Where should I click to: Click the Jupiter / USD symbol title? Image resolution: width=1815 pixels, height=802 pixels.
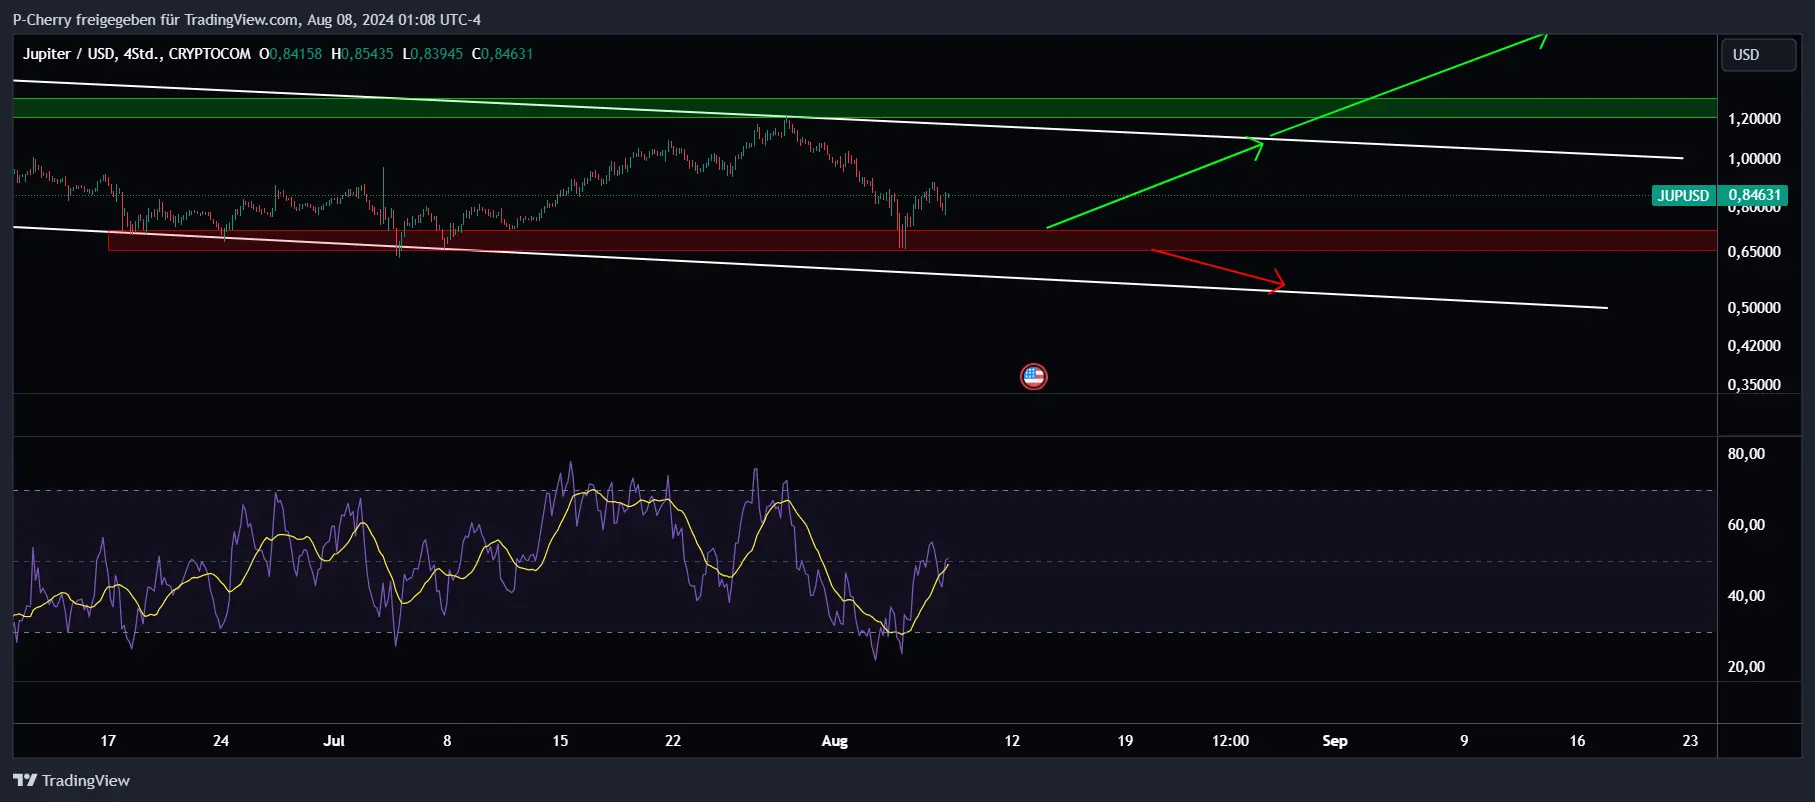(69, 54)
